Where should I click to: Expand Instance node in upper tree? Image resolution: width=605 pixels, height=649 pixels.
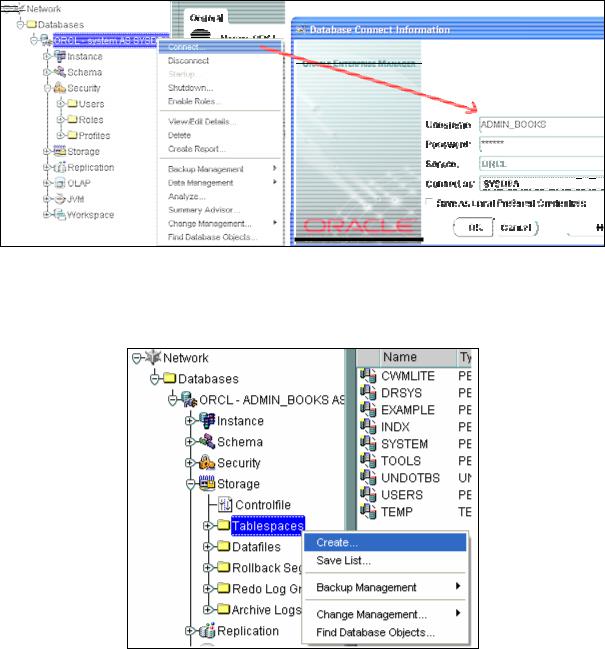coord(47,56)
